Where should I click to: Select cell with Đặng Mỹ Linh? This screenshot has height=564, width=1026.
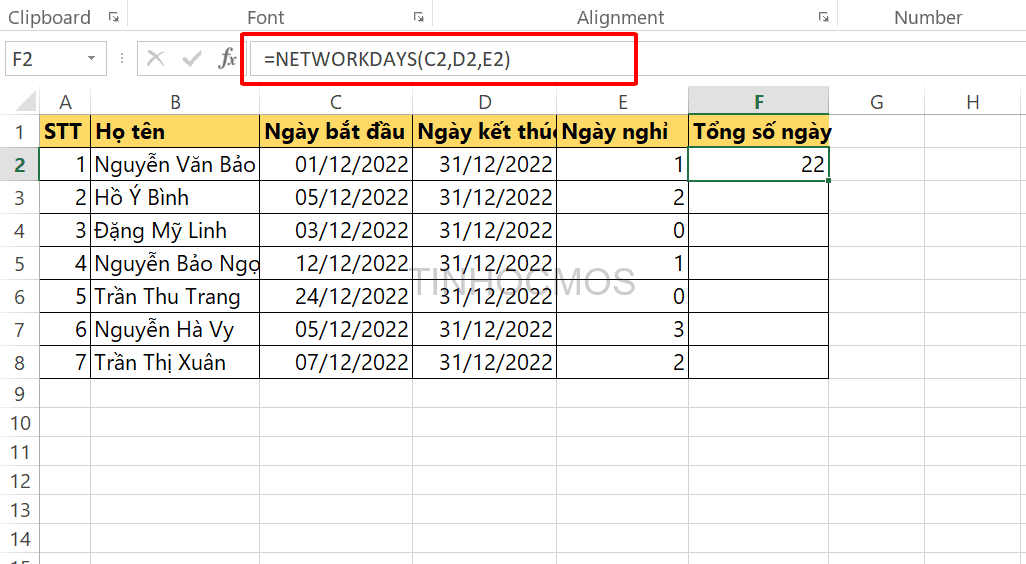click(x=175, y=230)
